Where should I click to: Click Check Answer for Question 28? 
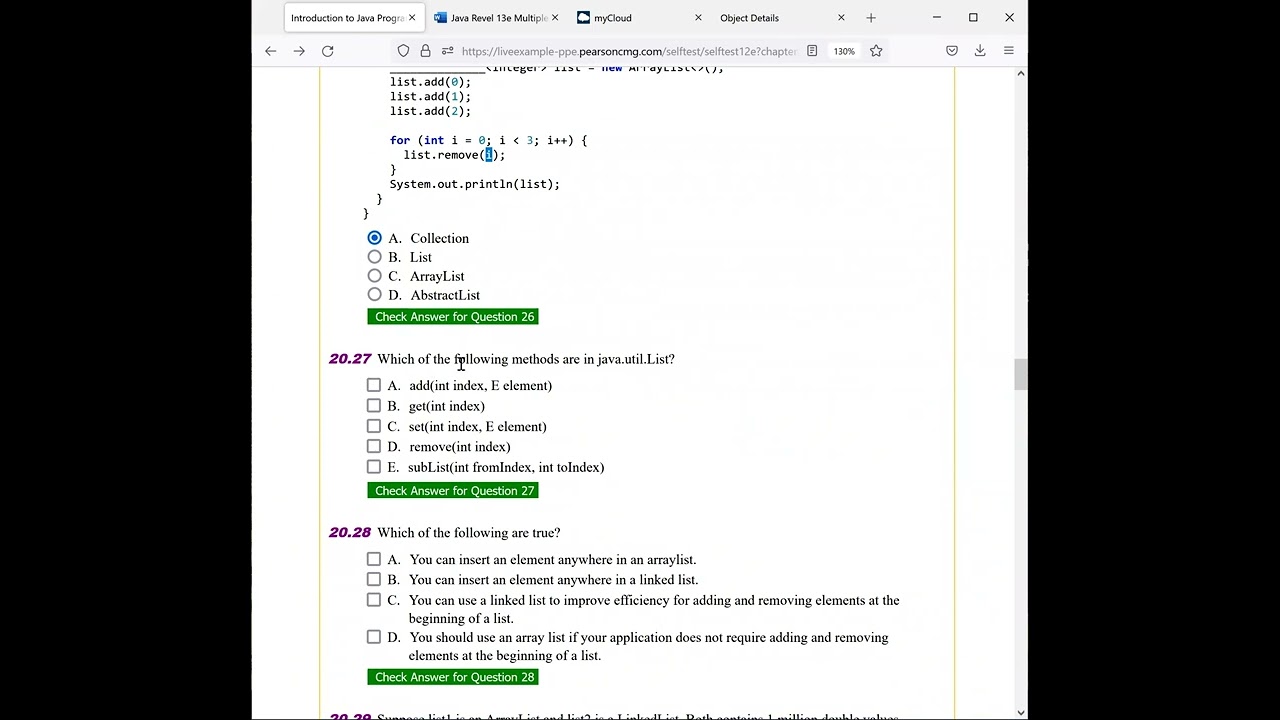pos(453,677)
